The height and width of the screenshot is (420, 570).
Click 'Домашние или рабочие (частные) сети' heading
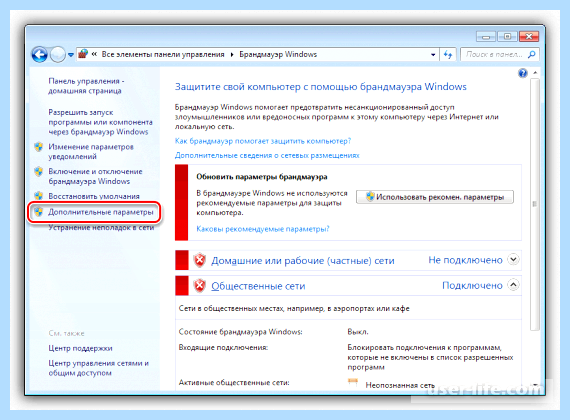(x=302, y=261)
